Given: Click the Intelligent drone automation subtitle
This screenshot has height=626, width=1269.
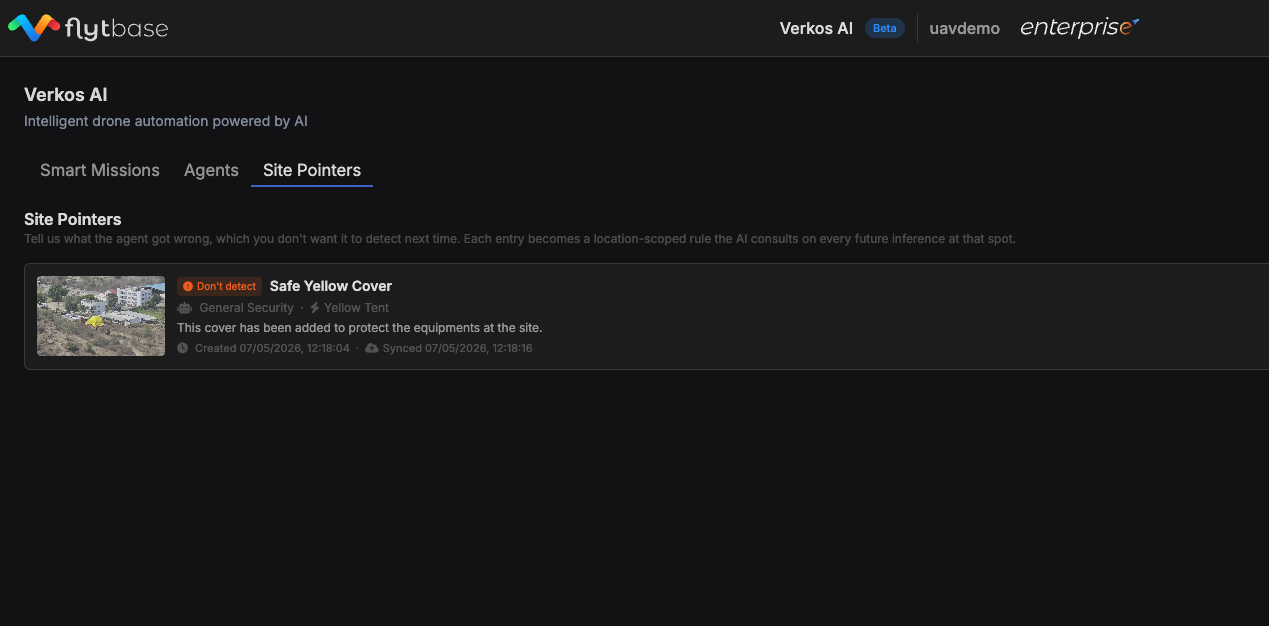Looking at the screenshot, I should (x=166, y=121).
